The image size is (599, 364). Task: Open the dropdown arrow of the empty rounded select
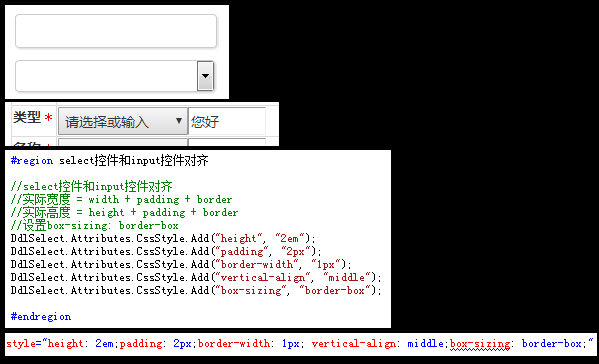point(205,76)
